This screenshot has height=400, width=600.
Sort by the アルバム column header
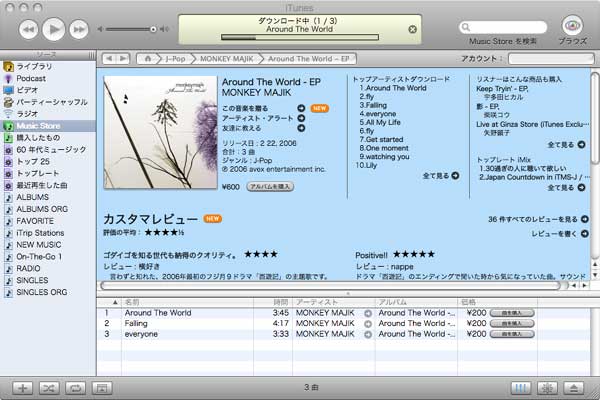click(416, 302)
